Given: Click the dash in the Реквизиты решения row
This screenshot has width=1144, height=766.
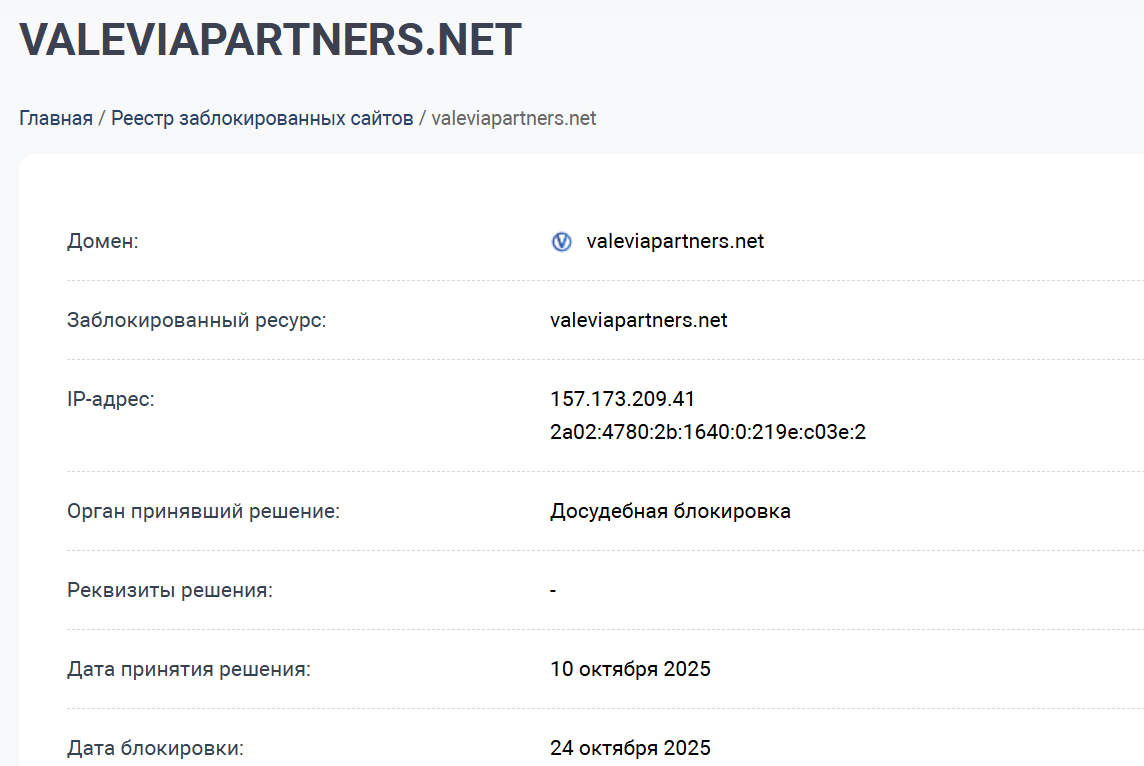Looking at the screenshot, I should [x=552, y=590].
